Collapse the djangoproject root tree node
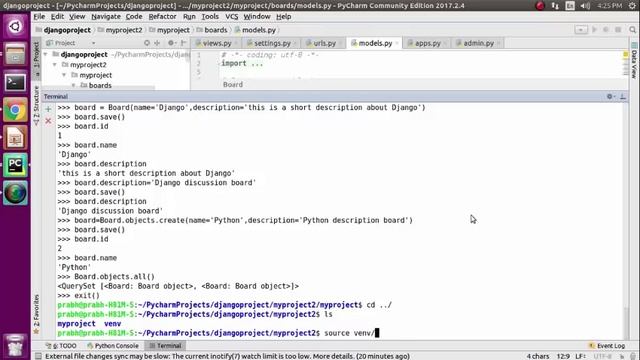Viewport: 640px width, 360px height. click(45, 54)
